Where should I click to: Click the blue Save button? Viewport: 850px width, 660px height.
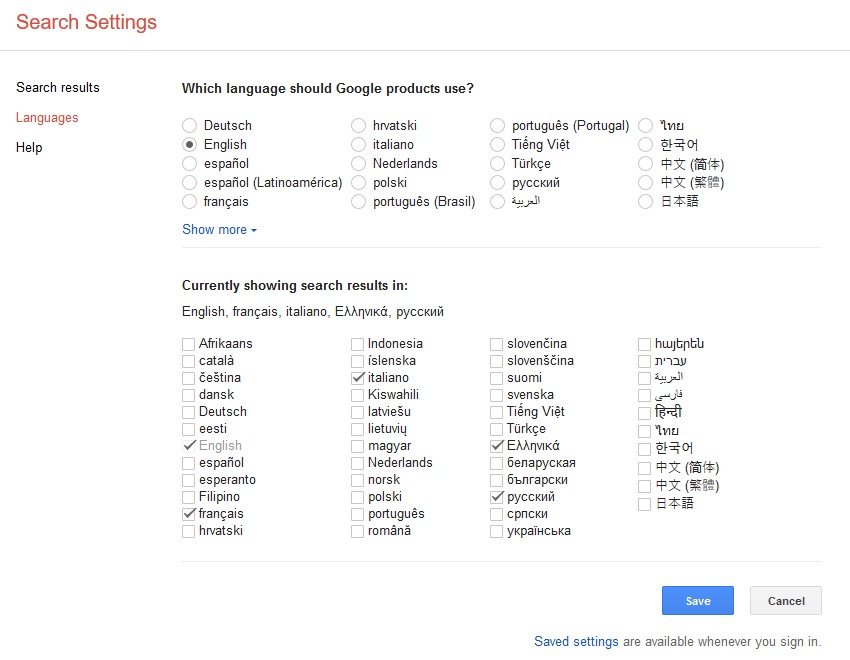[x=698, y=600]
